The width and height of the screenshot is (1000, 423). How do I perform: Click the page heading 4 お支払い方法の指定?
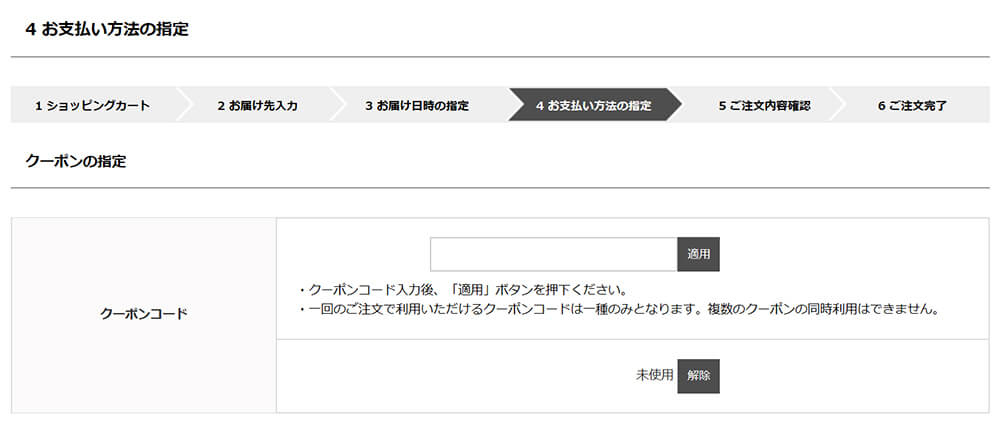107,30
